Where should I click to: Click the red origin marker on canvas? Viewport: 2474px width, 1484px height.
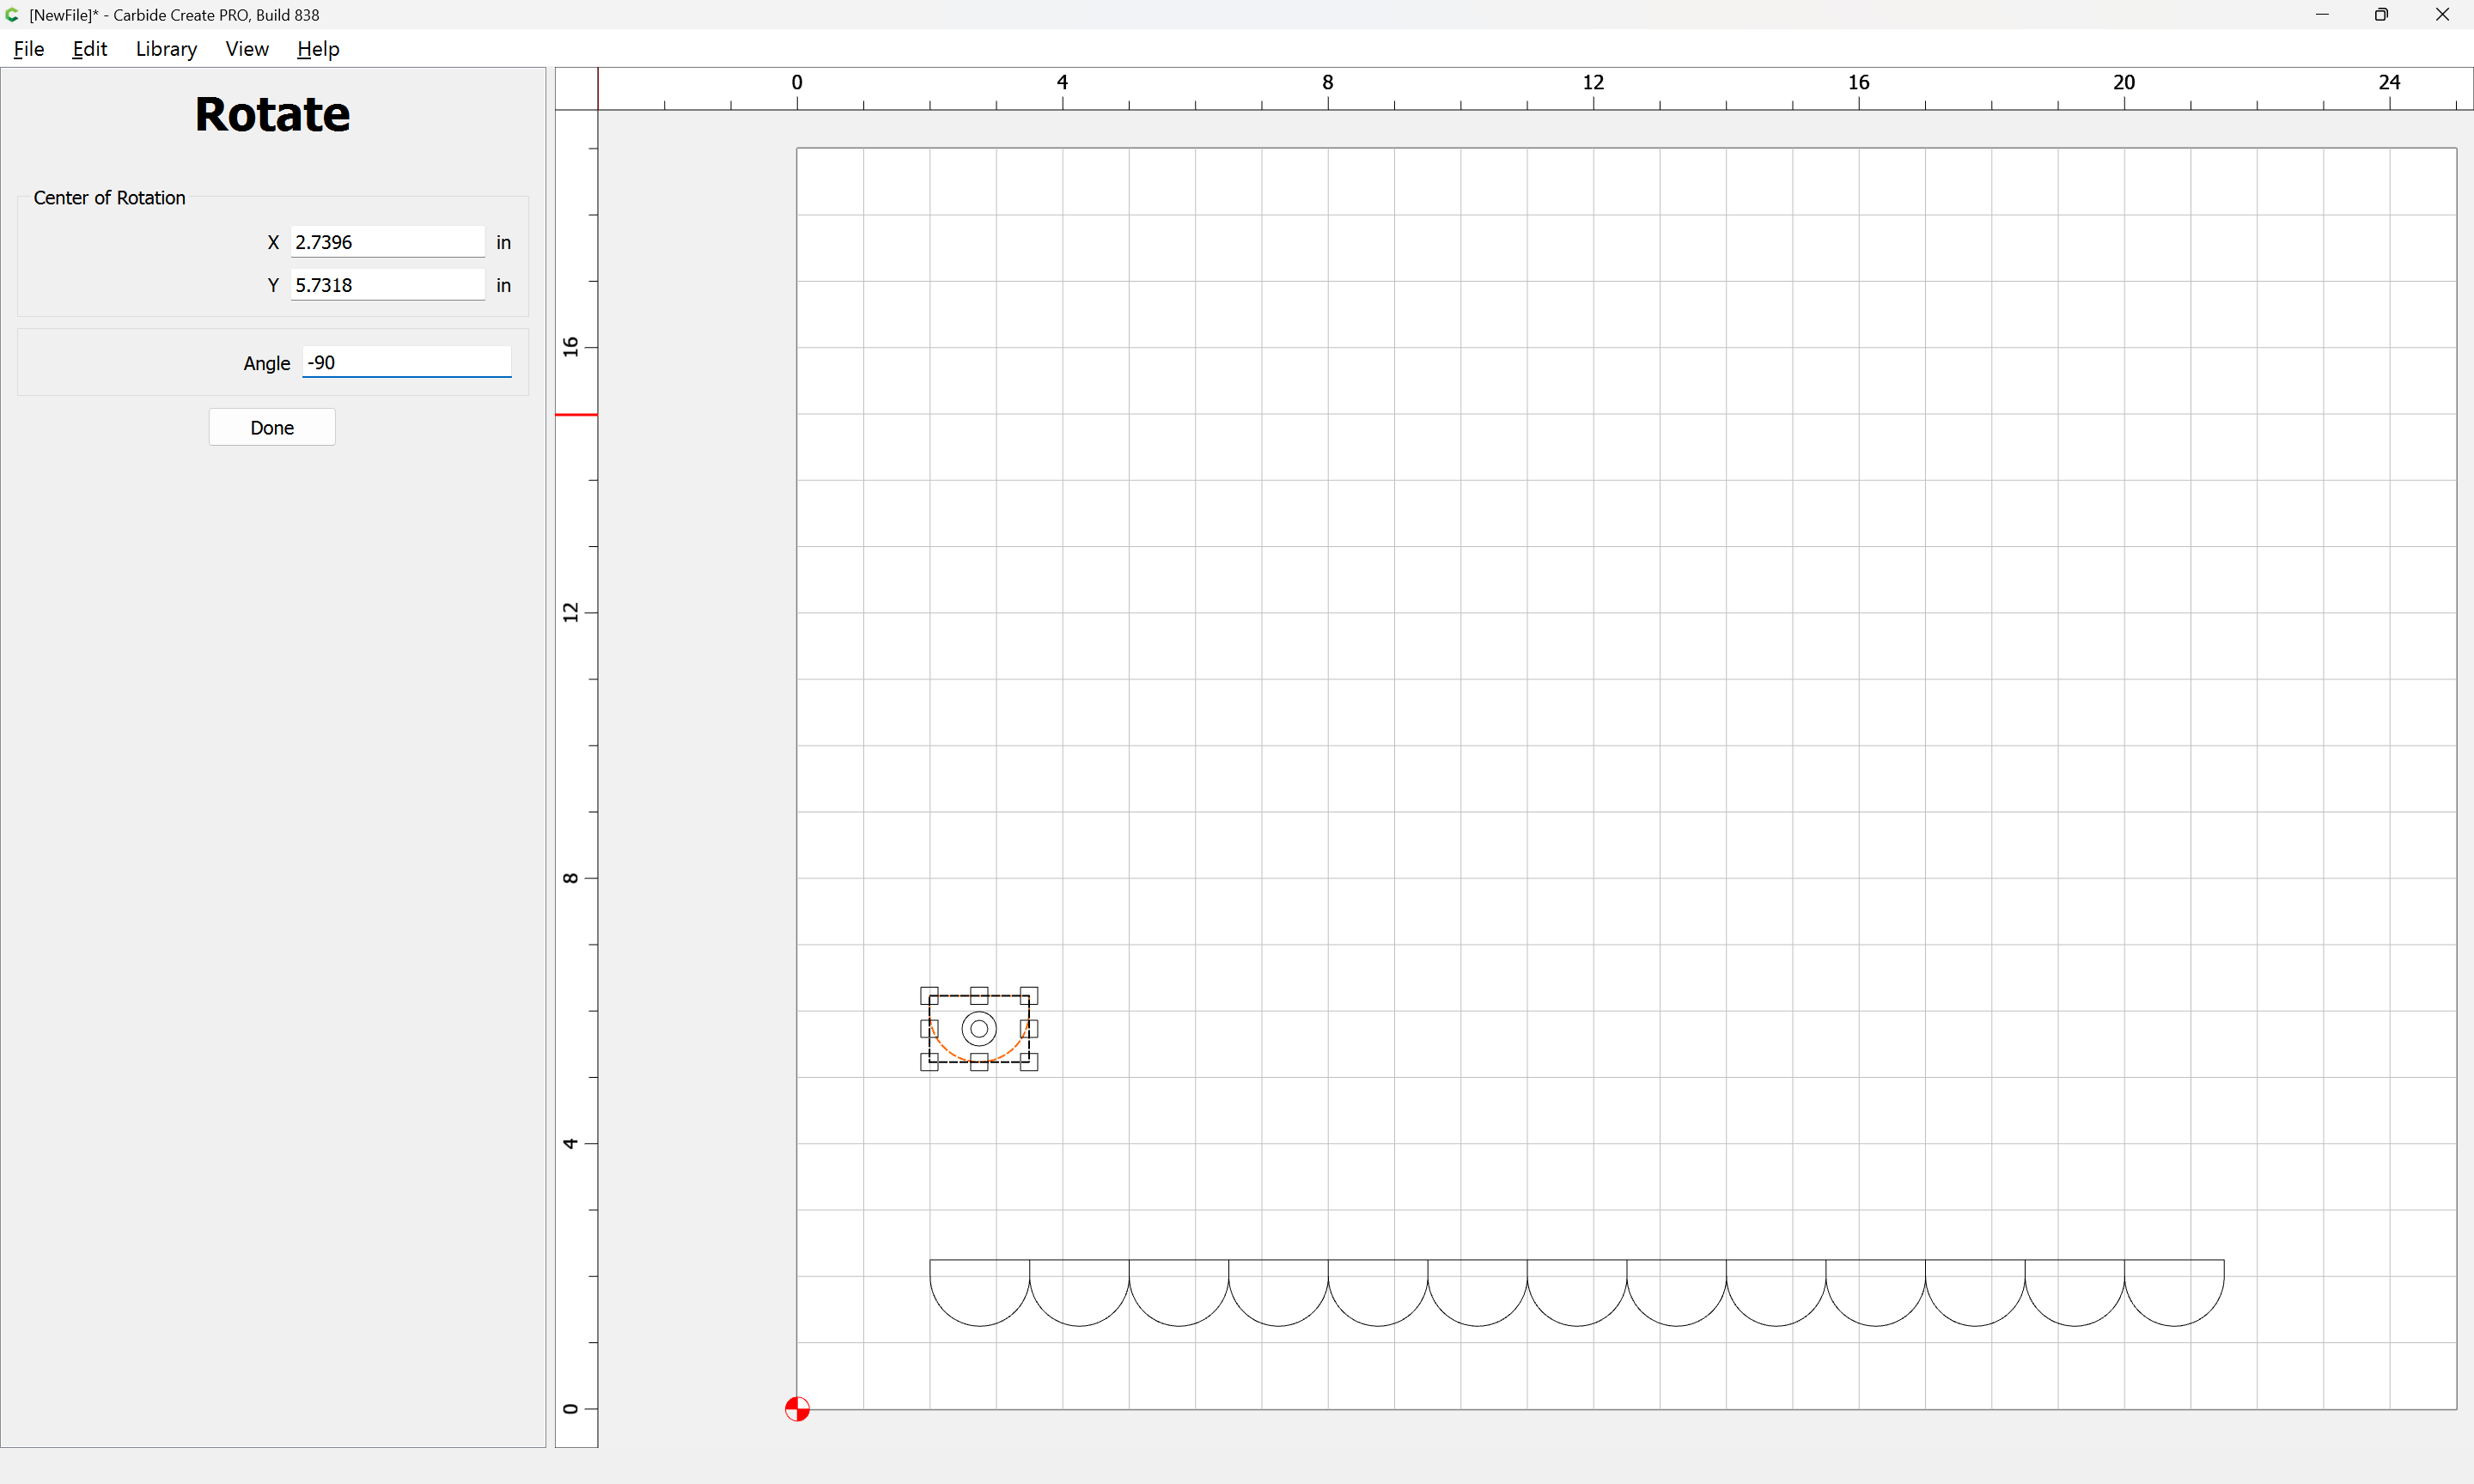point(797,1409)
